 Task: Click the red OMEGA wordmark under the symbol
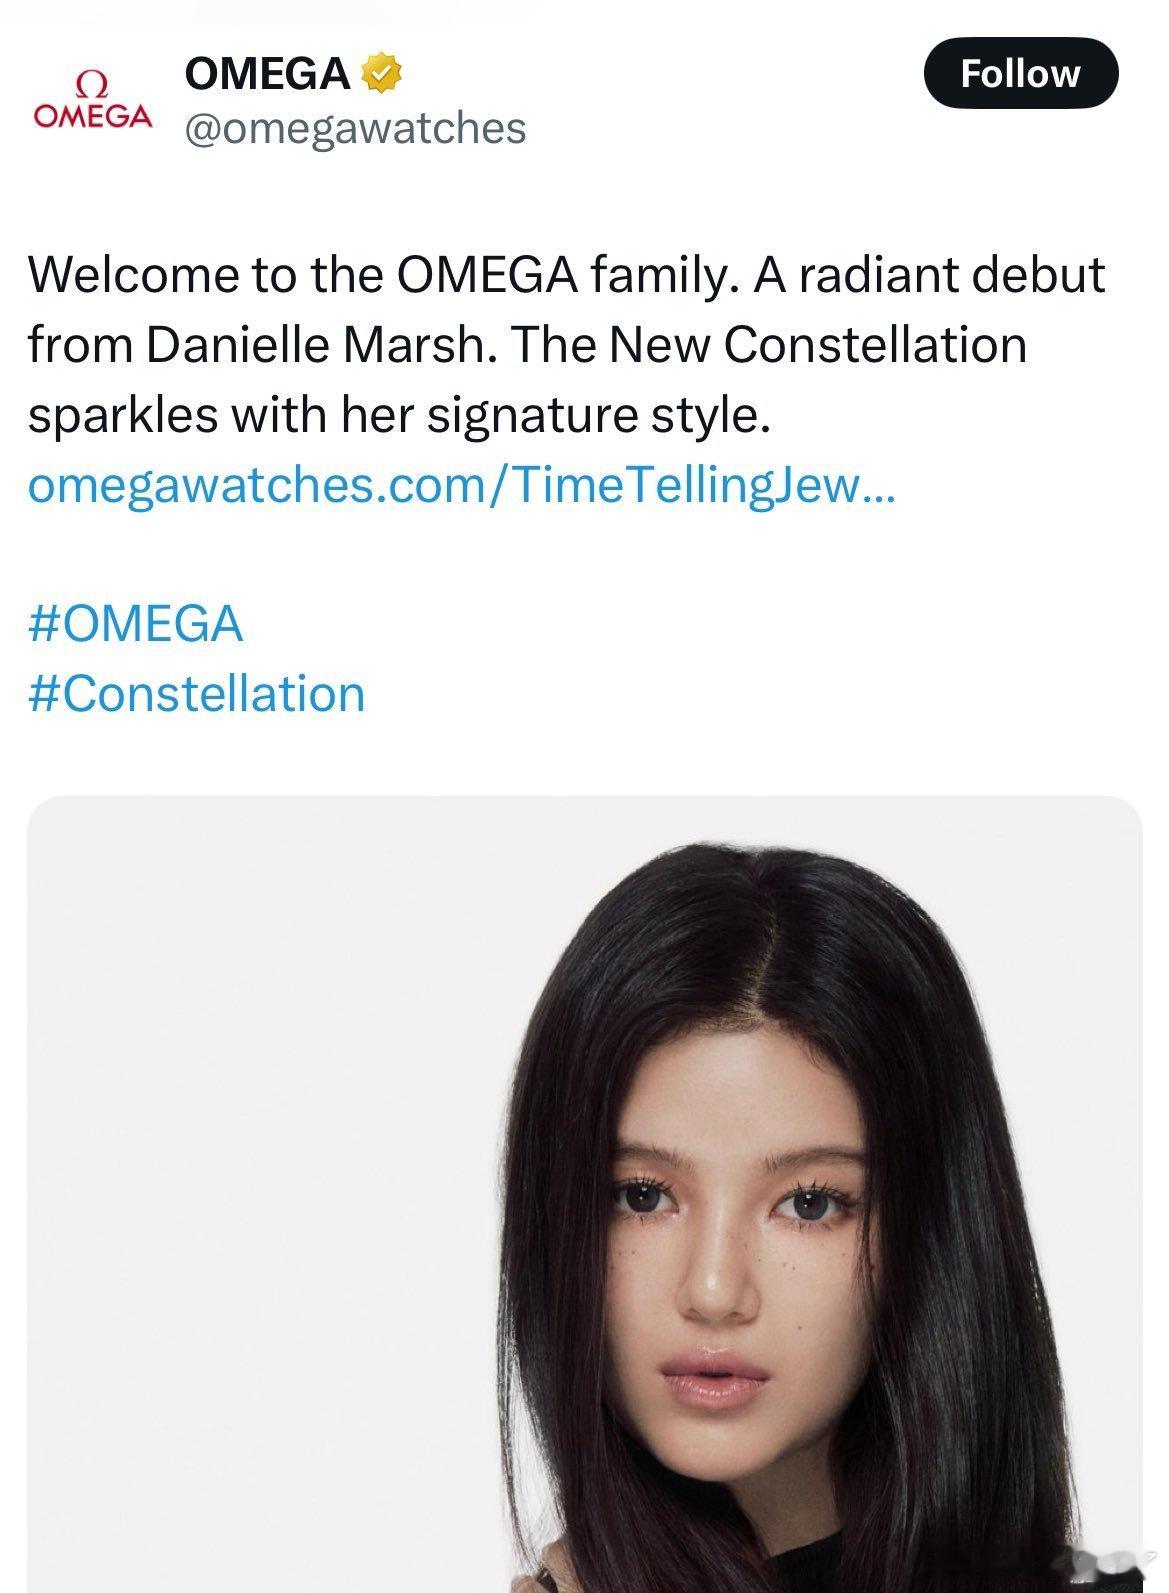pyautogui.click(x=92, y=116)
